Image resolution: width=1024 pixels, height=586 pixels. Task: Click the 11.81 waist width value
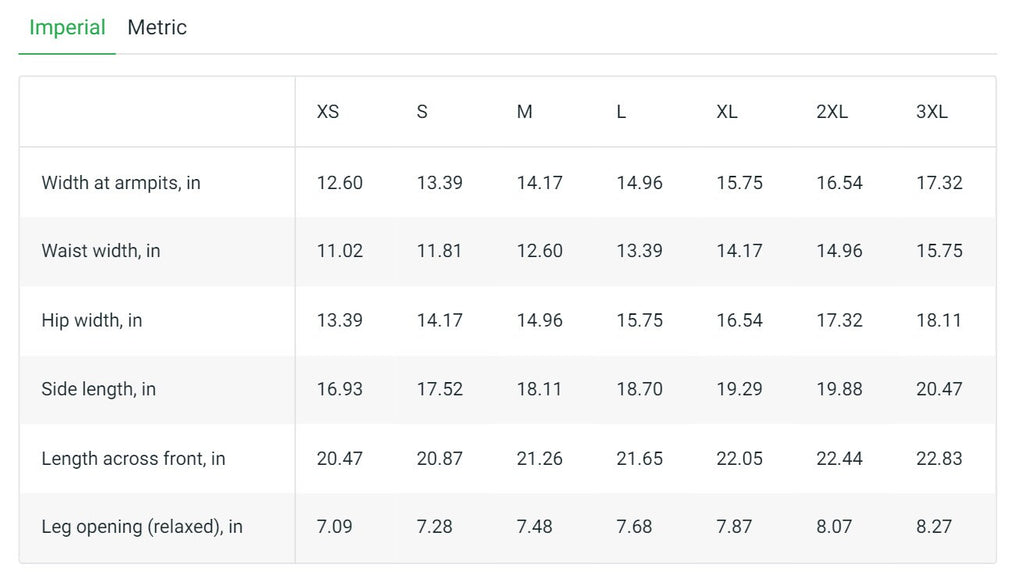(439, 251)
